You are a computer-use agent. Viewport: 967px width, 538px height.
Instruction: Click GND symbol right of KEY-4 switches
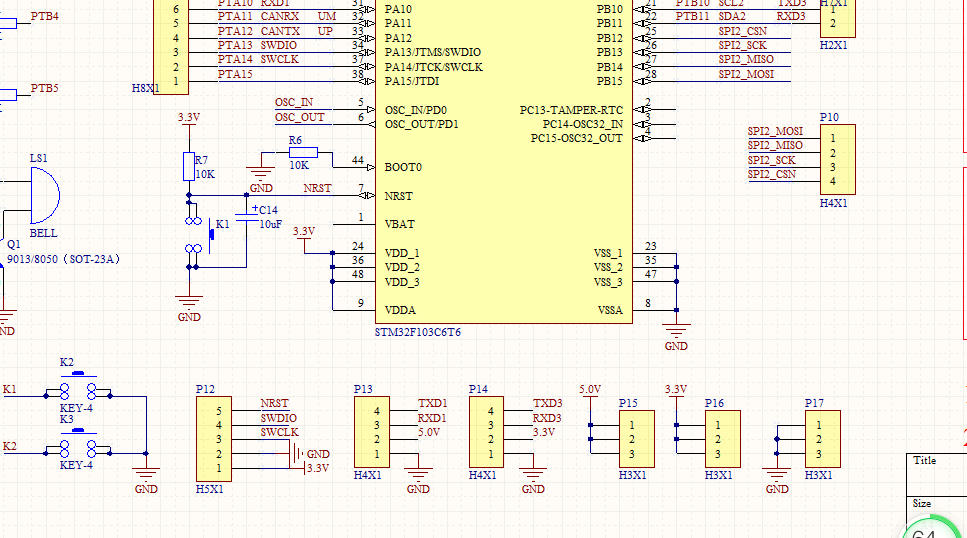click(146, 480)
